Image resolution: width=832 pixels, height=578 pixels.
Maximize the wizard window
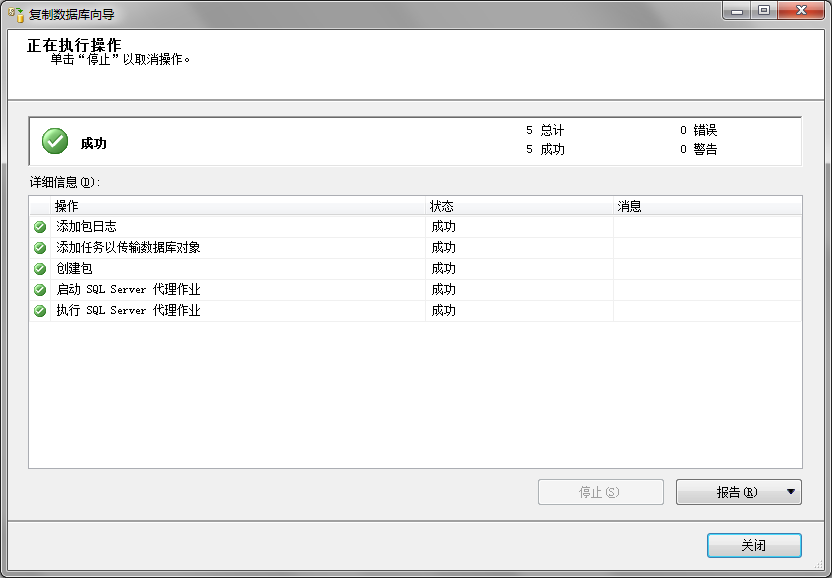(765, 10)
